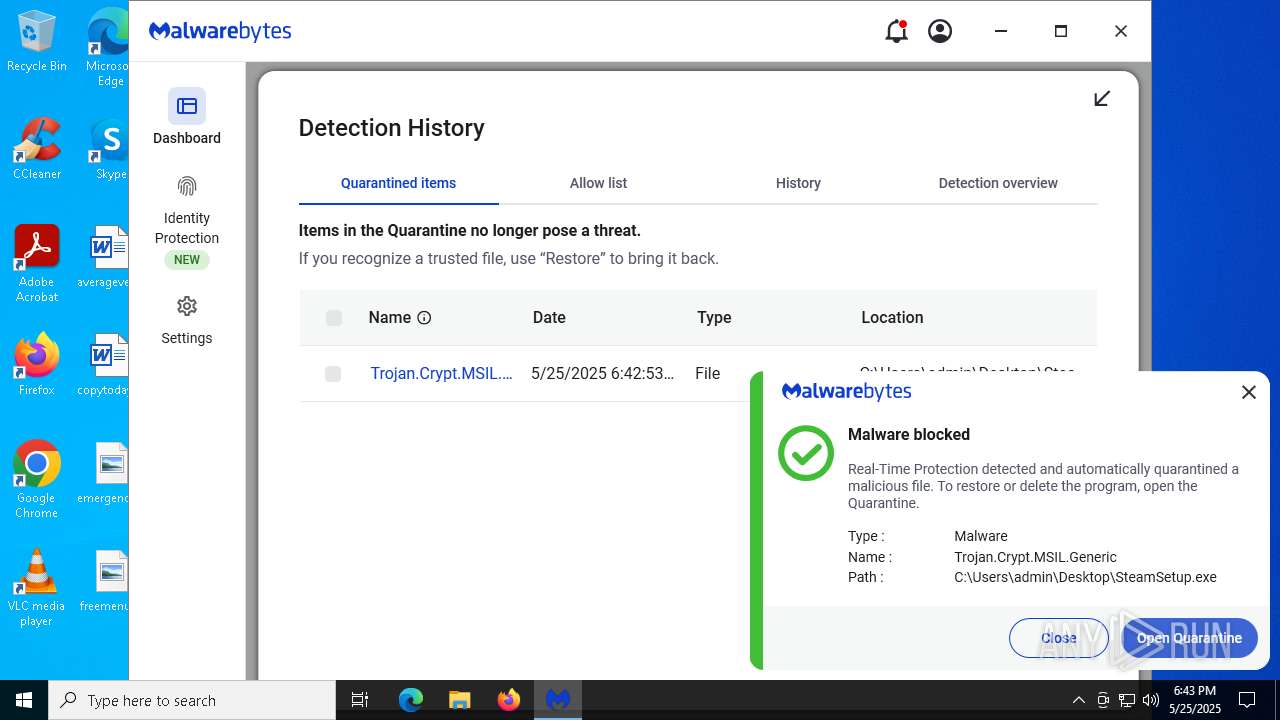Open File Explorer from taskbar
1280x720 pixels.
point(459,700)
